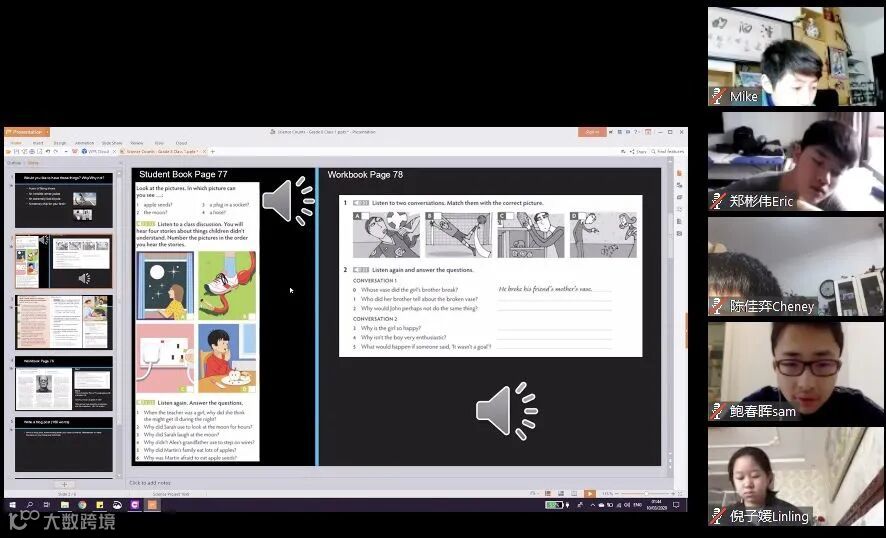886x538 pixels.
Task: Open the orange Presentation application menu
Action: tap(27, 132)
